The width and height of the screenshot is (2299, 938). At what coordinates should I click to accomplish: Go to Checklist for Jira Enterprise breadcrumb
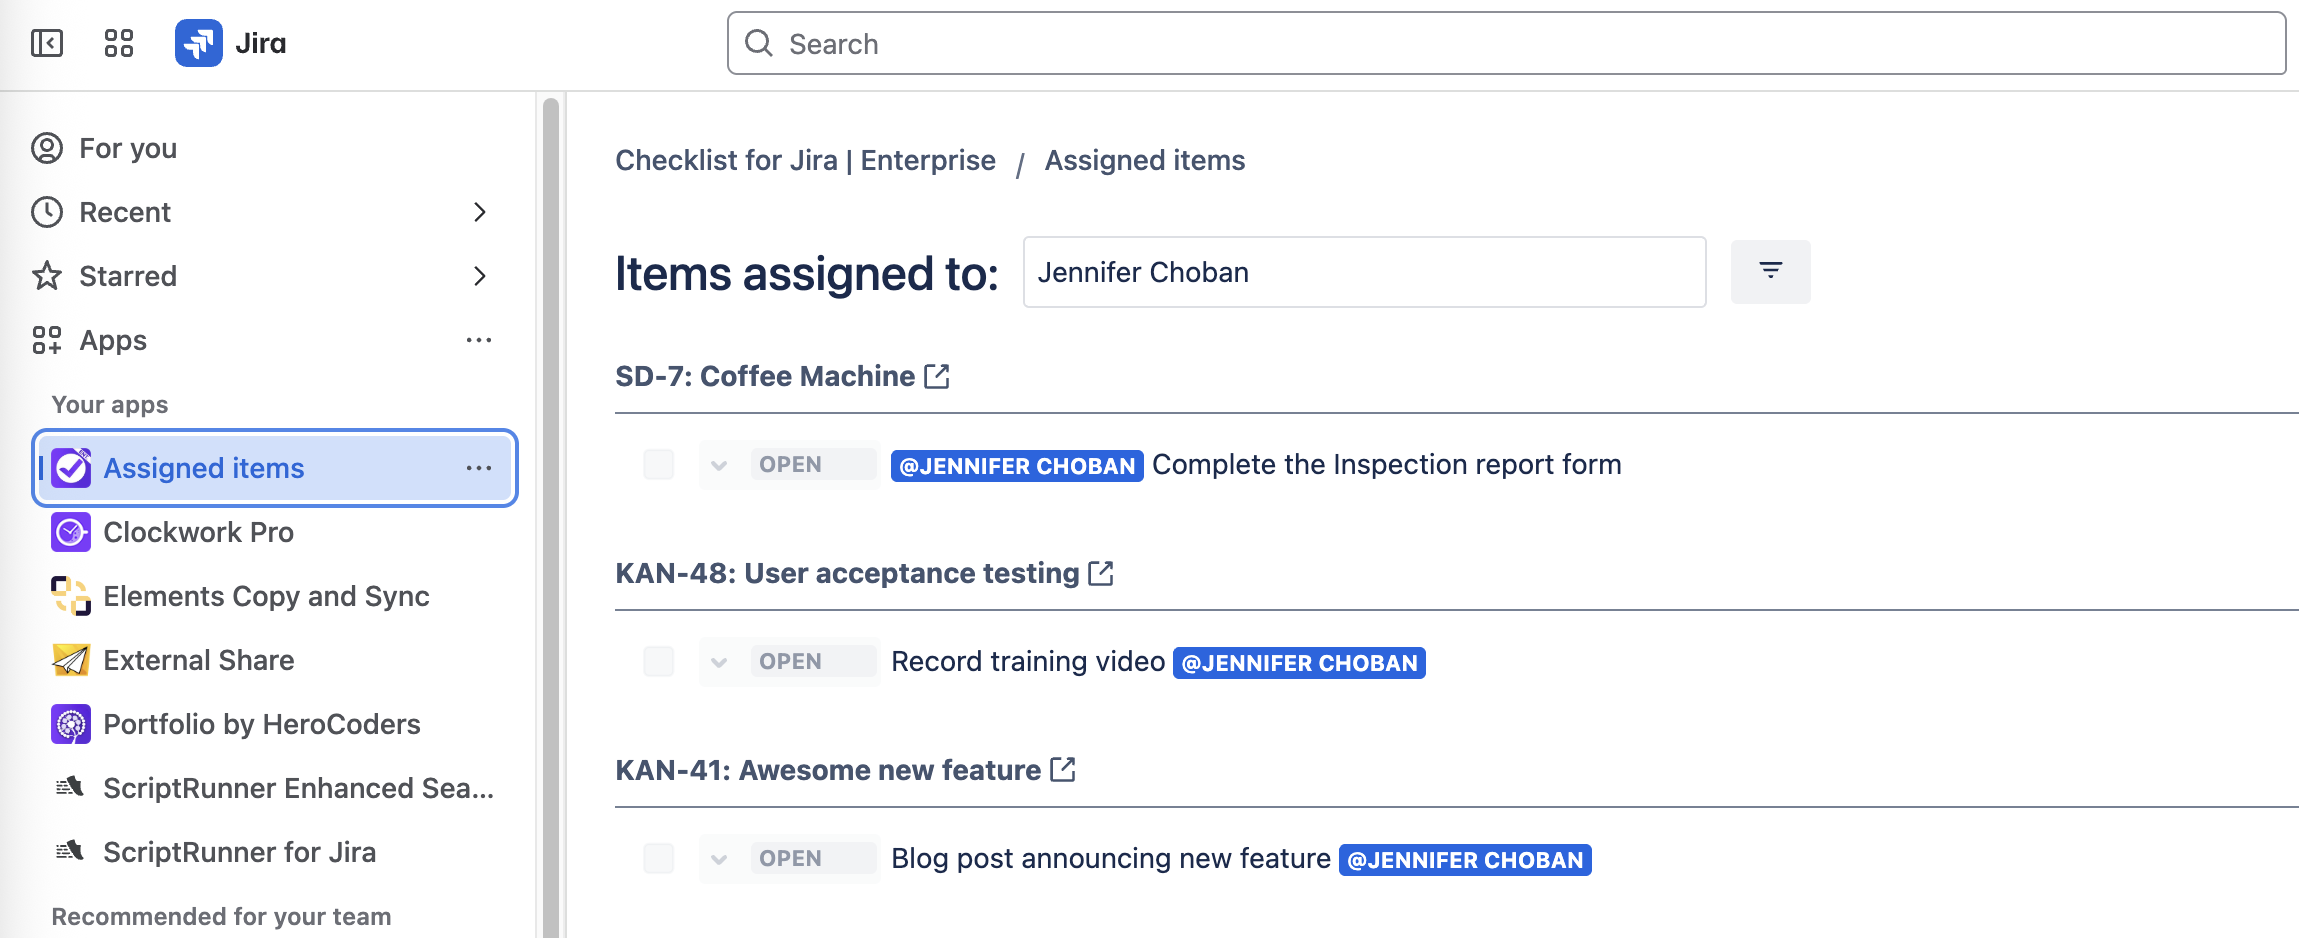click(x=805, y=160)
